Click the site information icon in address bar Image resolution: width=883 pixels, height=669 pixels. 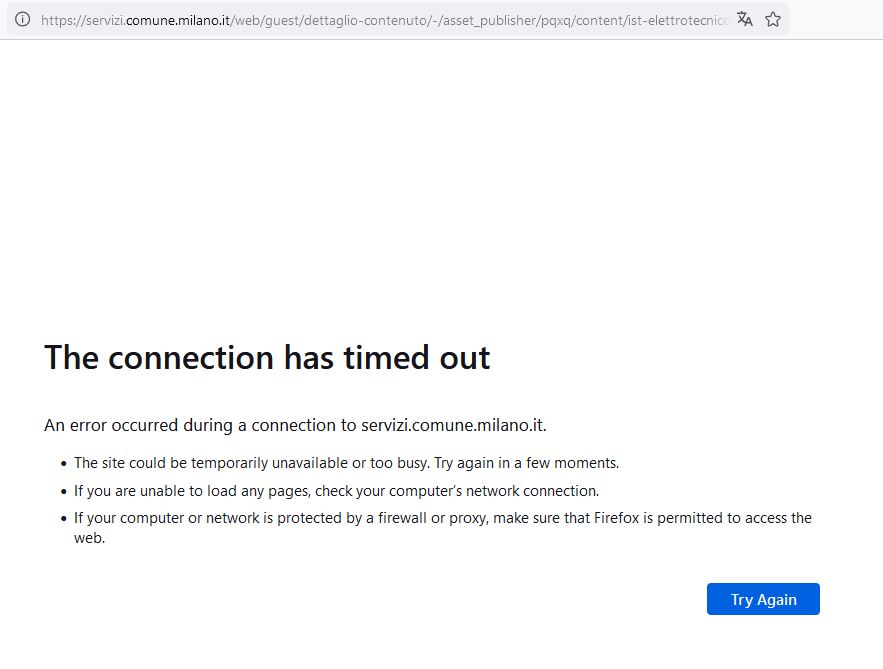pos(22,19)
